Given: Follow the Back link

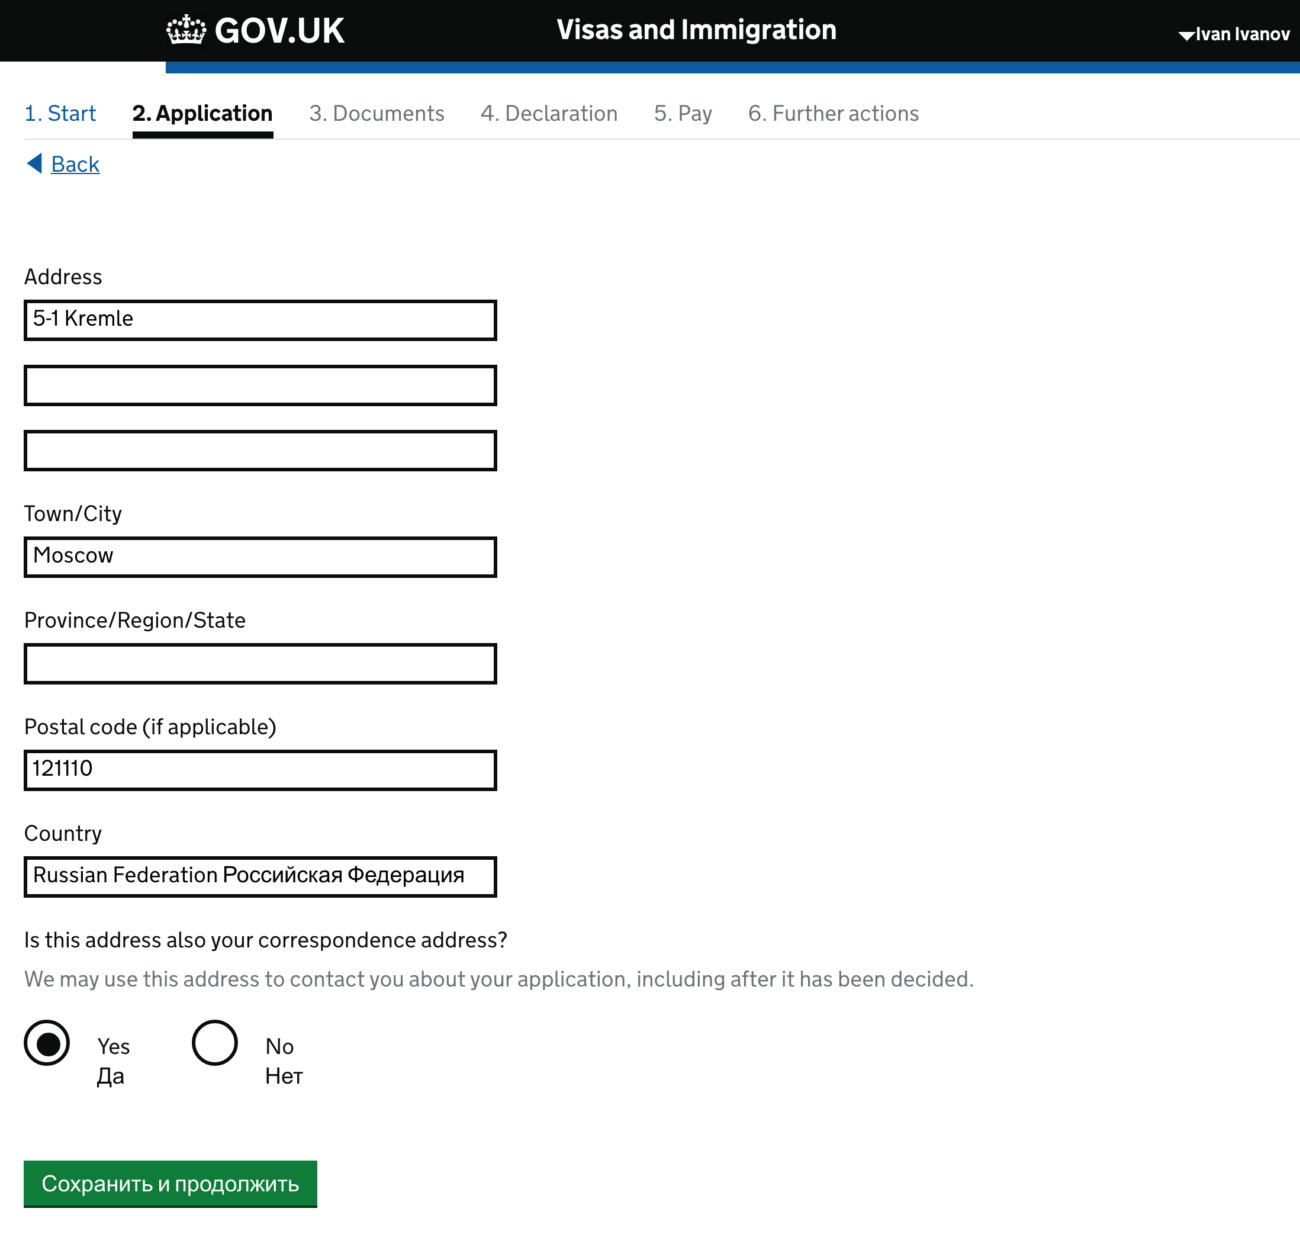Looking at the screenshot, I should (75, 164).
